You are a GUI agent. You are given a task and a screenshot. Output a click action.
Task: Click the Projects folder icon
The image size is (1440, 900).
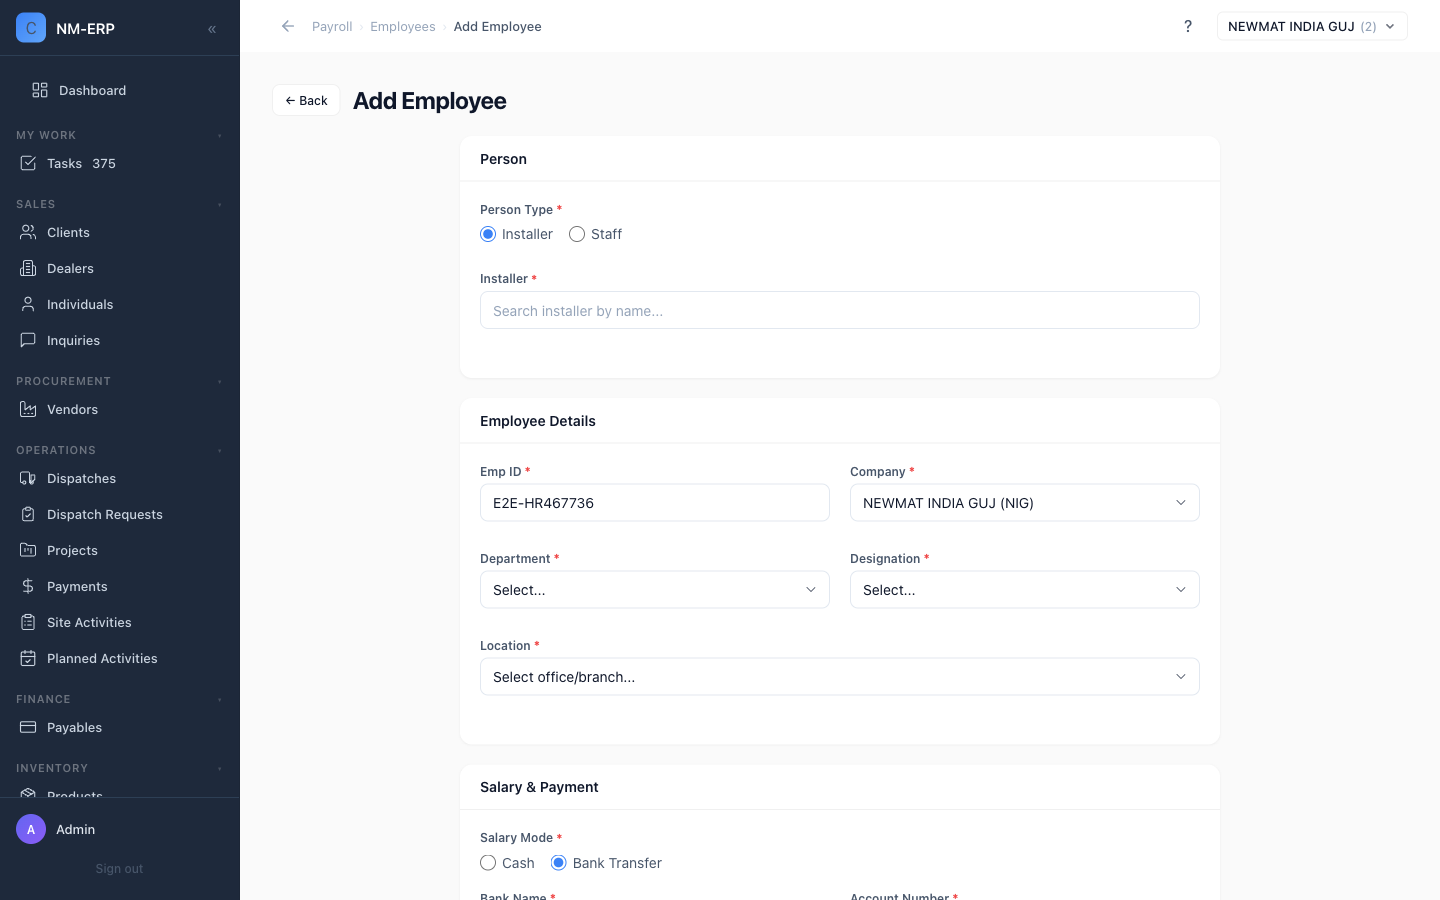28,550
